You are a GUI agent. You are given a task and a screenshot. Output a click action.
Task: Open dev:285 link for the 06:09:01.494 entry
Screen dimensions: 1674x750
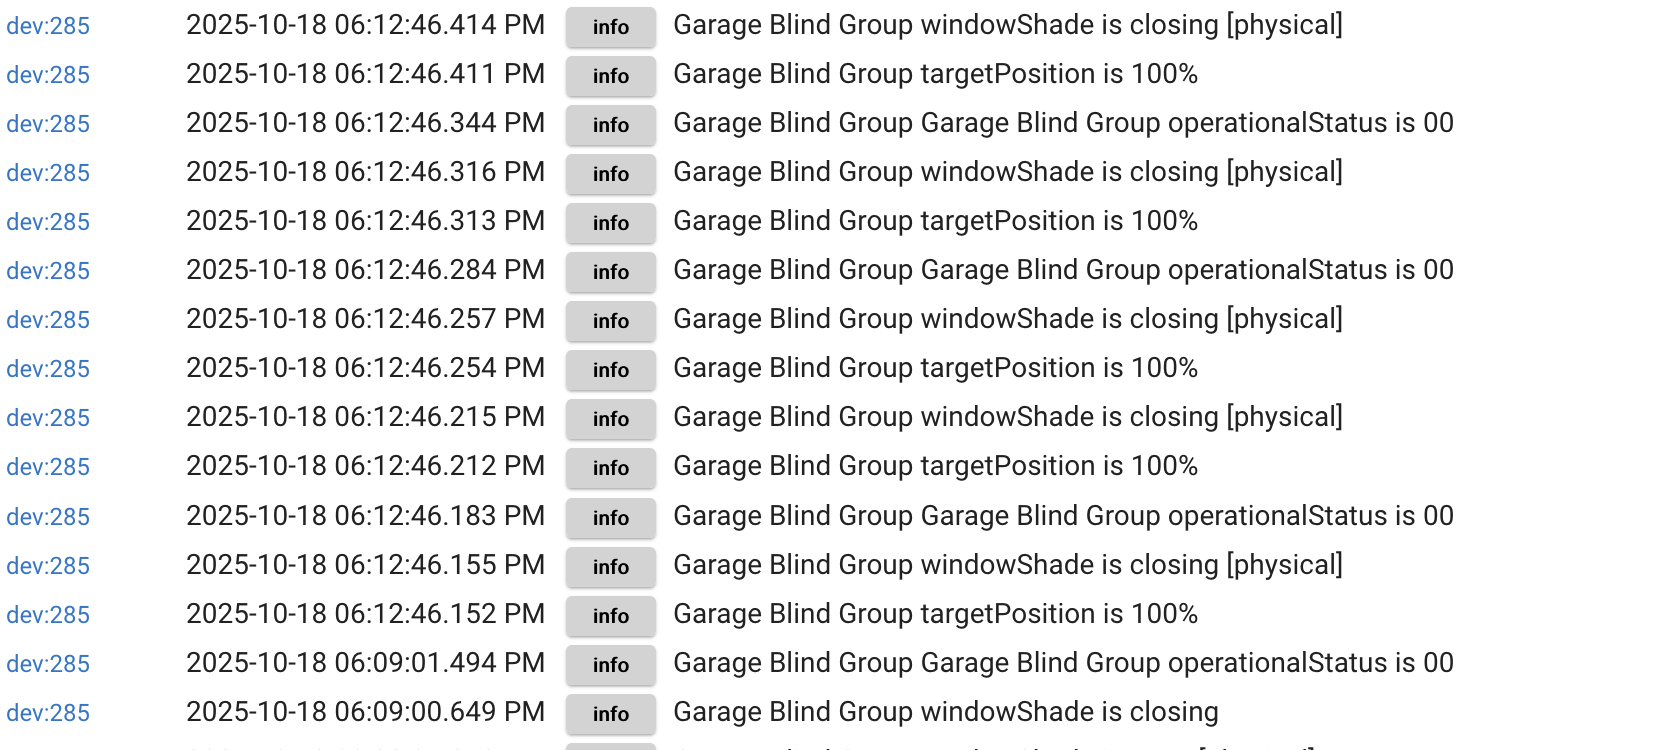48,664
